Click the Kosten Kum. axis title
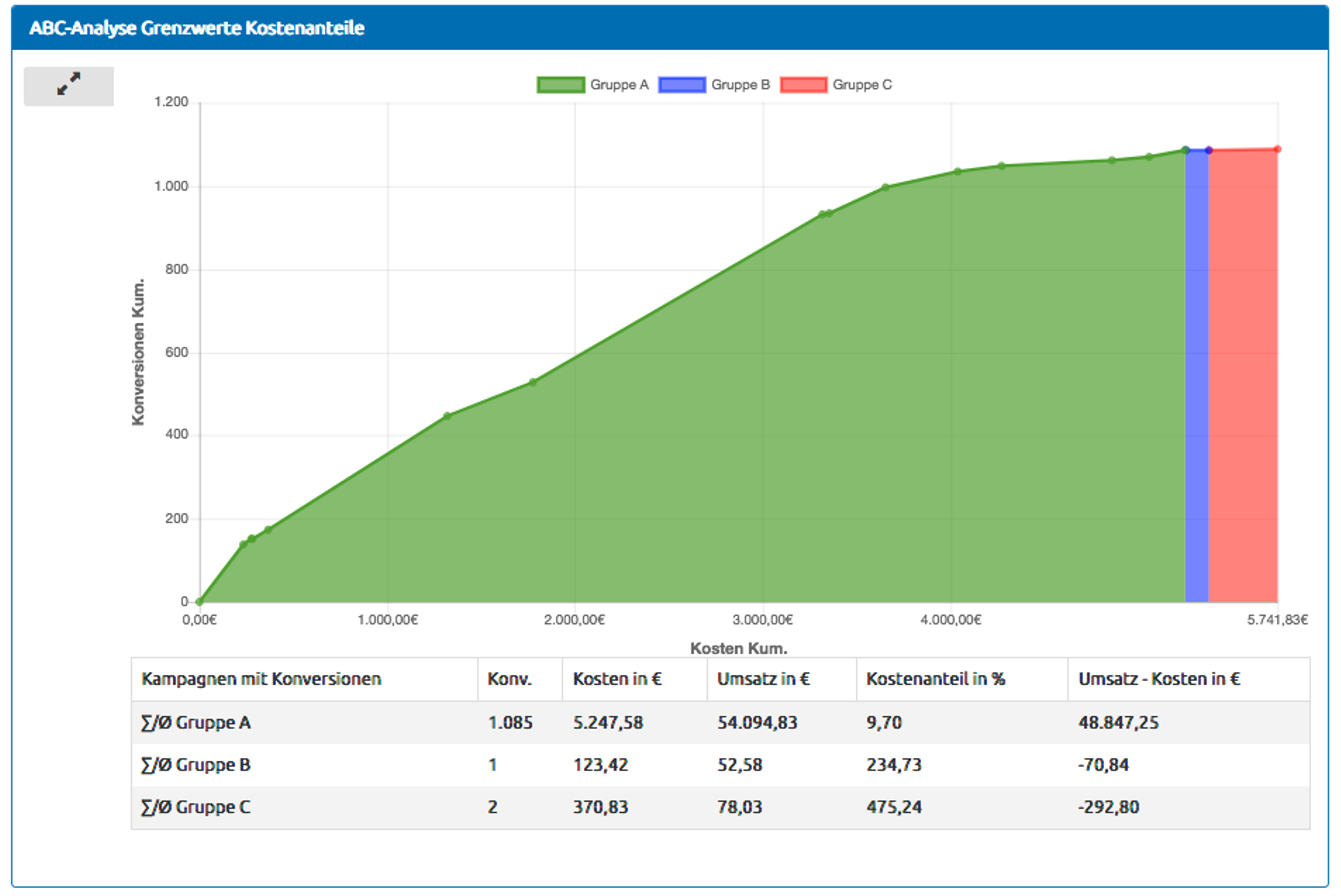This screenshot has height=896, width=1341. 738,649
